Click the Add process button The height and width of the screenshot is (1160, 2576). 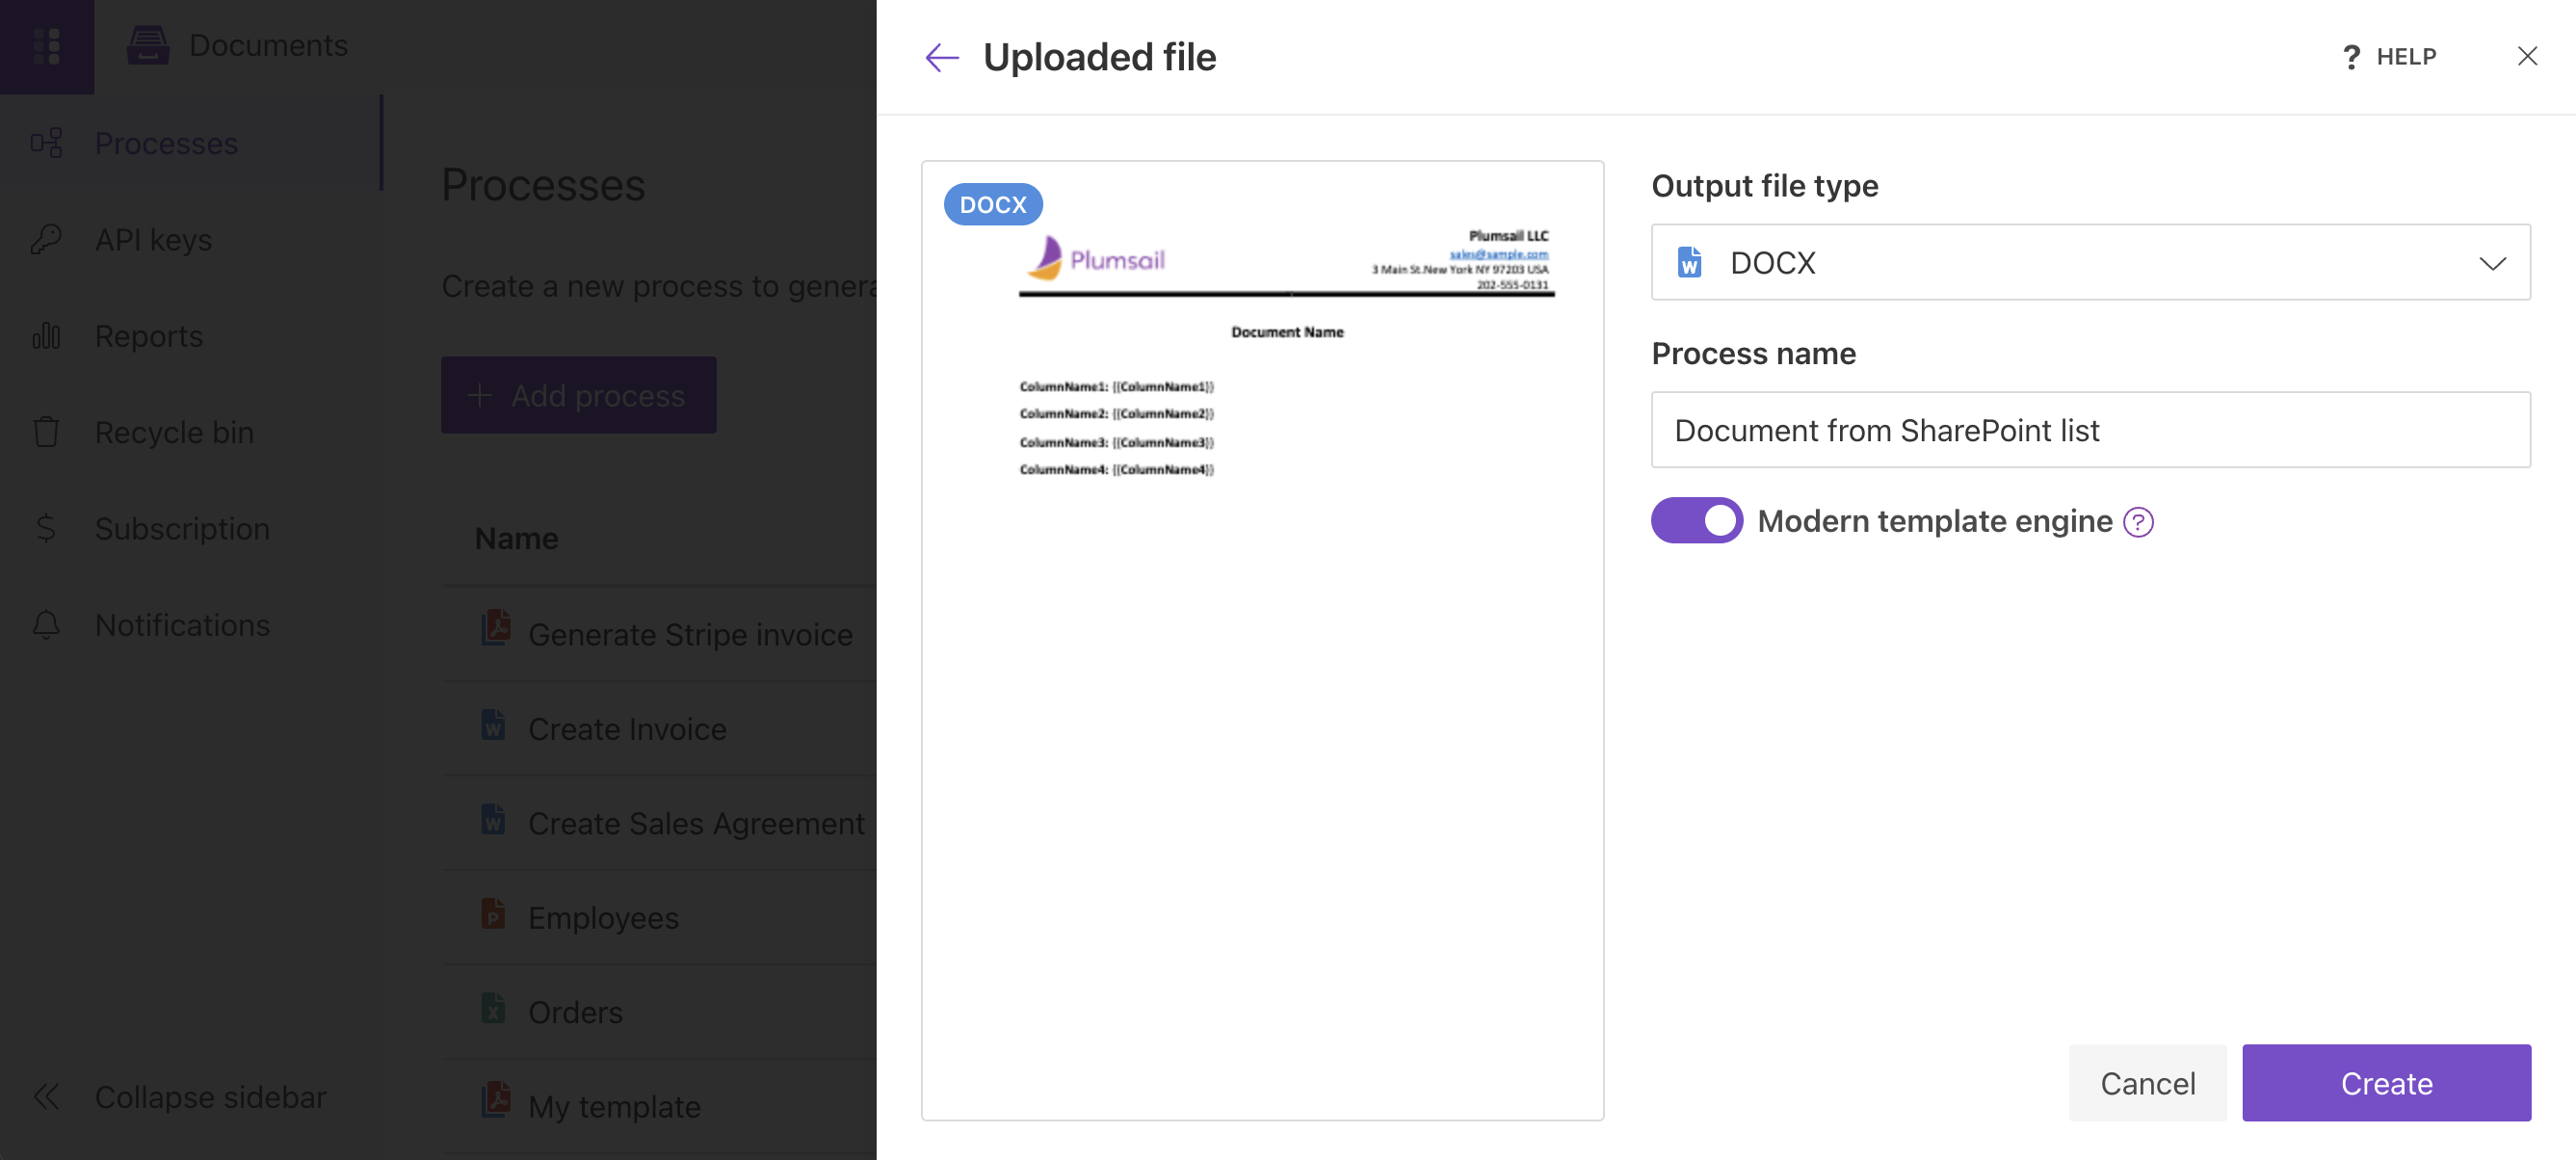click(578, 395)
